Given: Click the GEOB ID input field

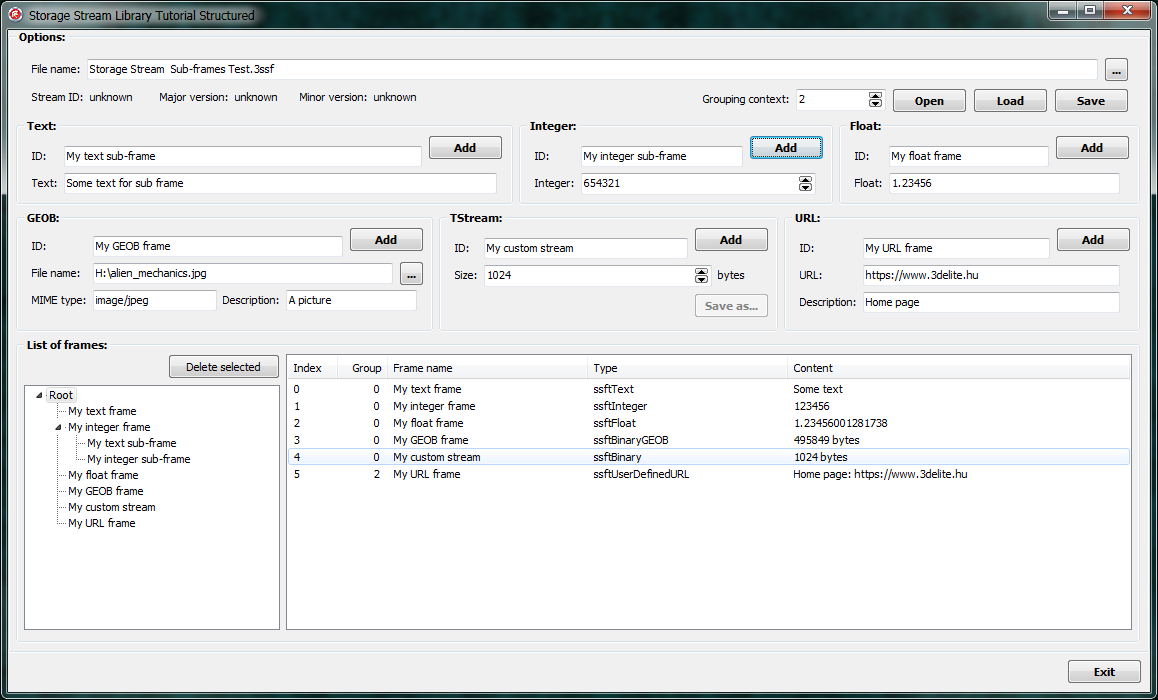Looking at the screenshot, I should tap(218, 247).
